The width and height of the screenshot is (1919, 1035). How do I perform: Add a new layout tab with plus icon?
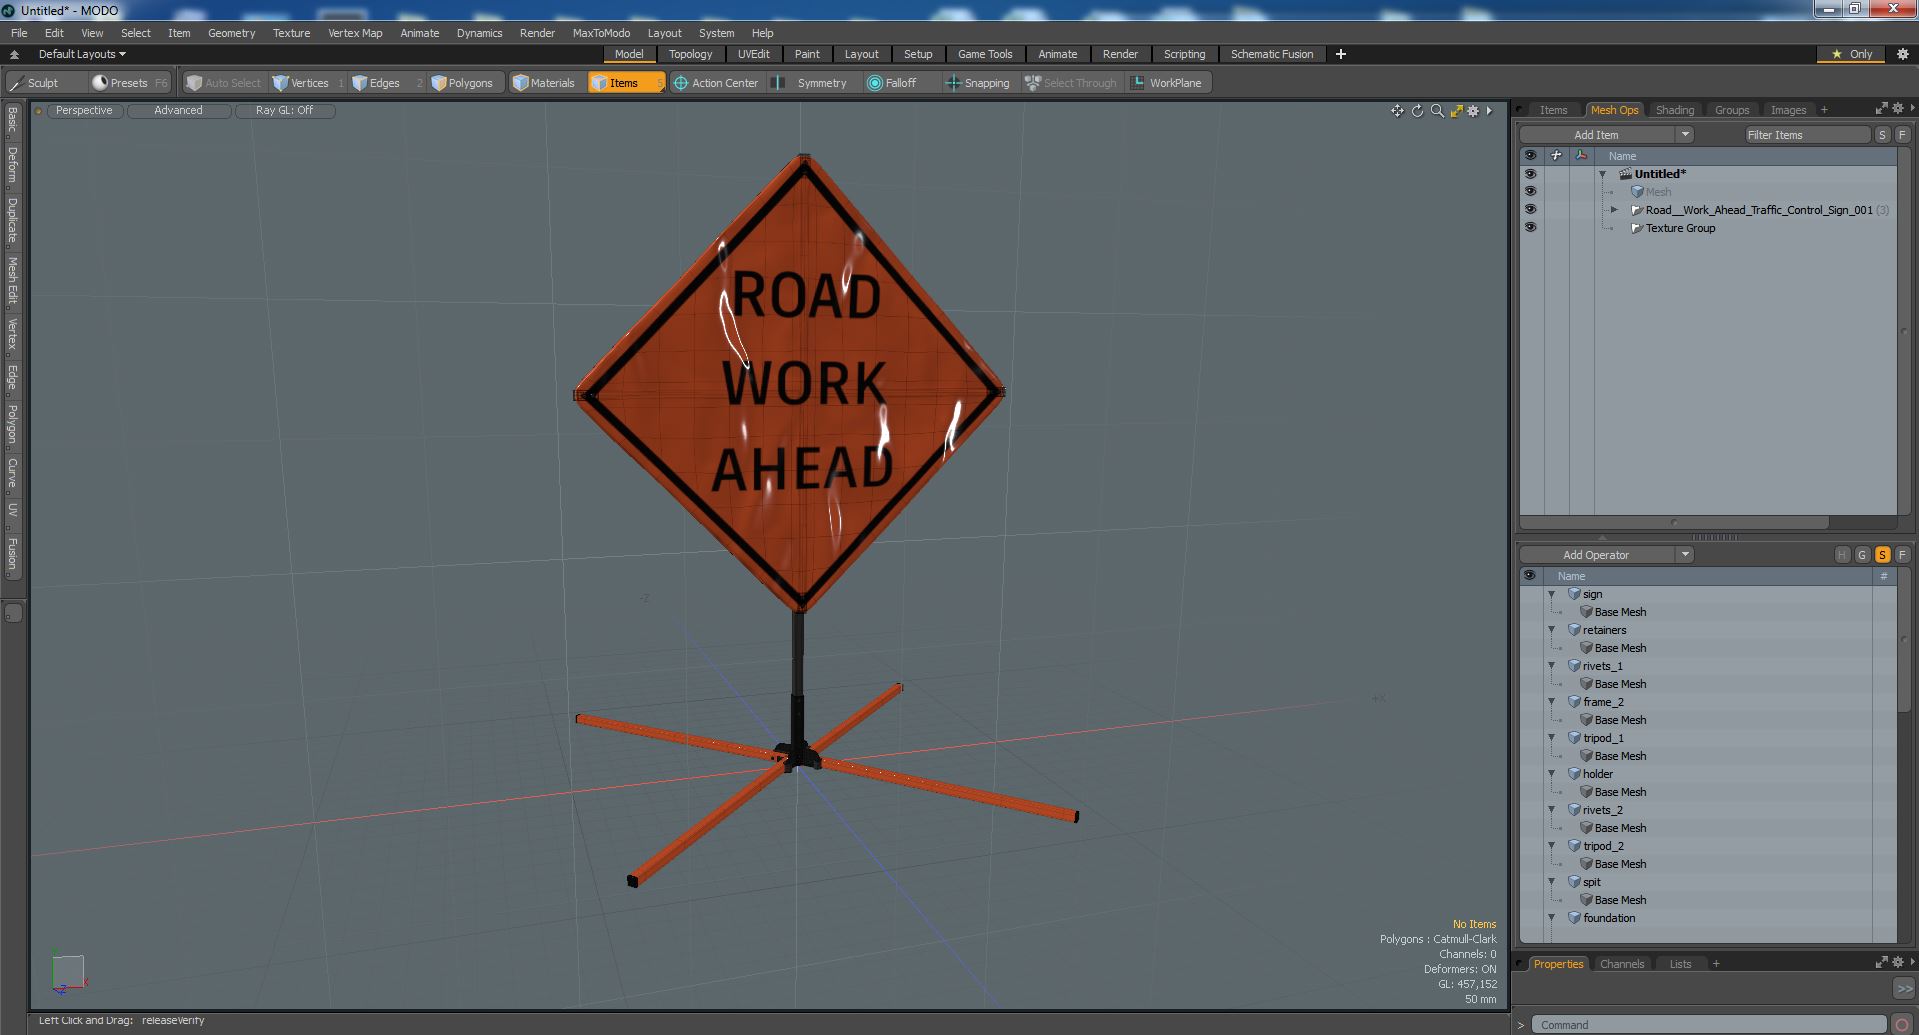pos(1340,54)
